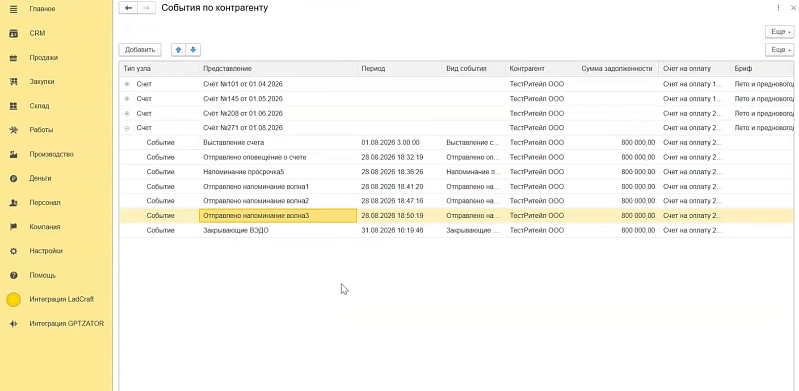The height and width of the screenshot is (391, 799).
Task: Sort by the Сумма задолженности column header
Action: click(x=617, y=68)
